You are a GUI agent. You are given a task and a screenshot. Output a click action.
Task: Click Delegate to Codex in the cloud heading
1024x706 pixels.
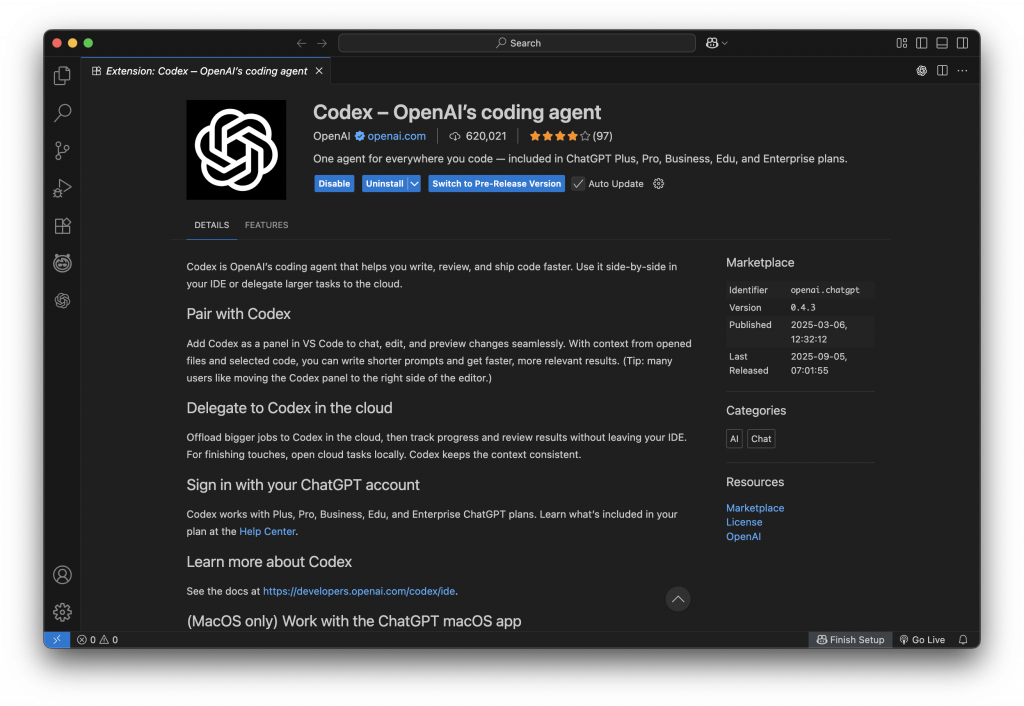289,408
